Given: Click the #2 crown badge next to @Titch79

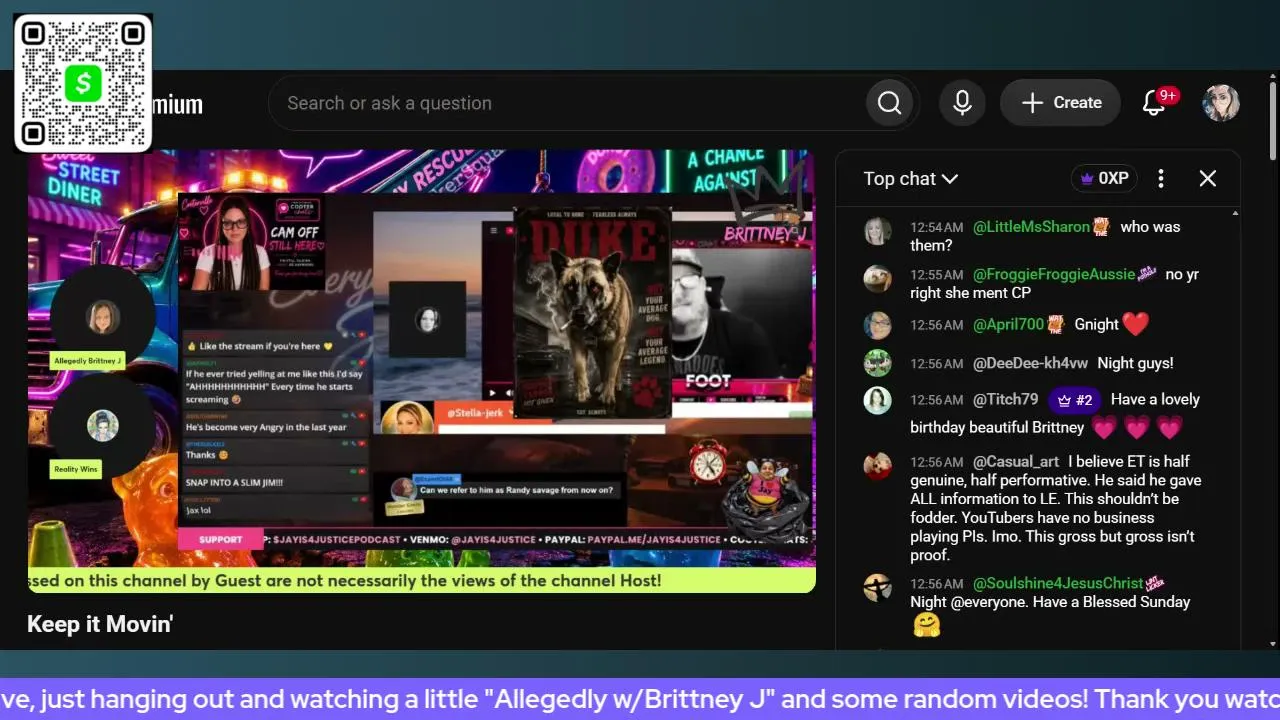Looking at the screenshot, I should point(1074,400).
